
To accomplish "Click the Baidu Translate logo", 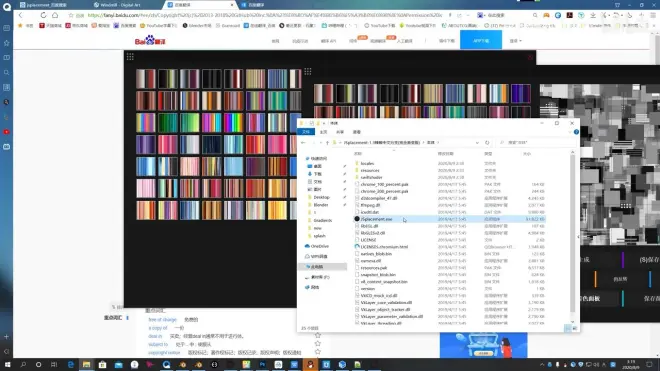I will coord(150,40).
